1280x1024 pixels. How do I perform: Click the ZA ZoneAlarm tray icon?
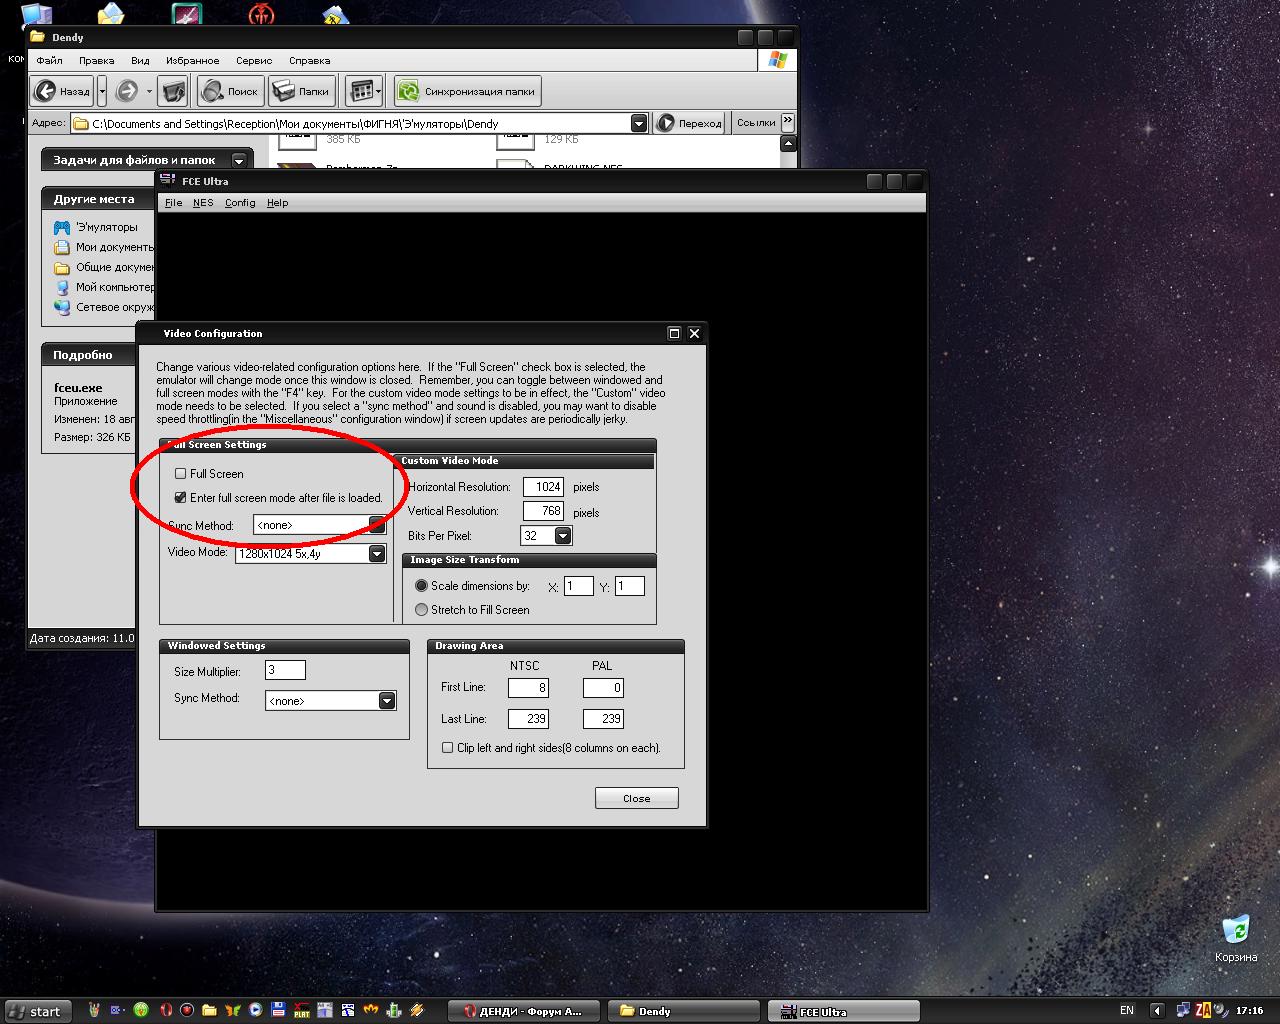[x=1203, y=1010]
